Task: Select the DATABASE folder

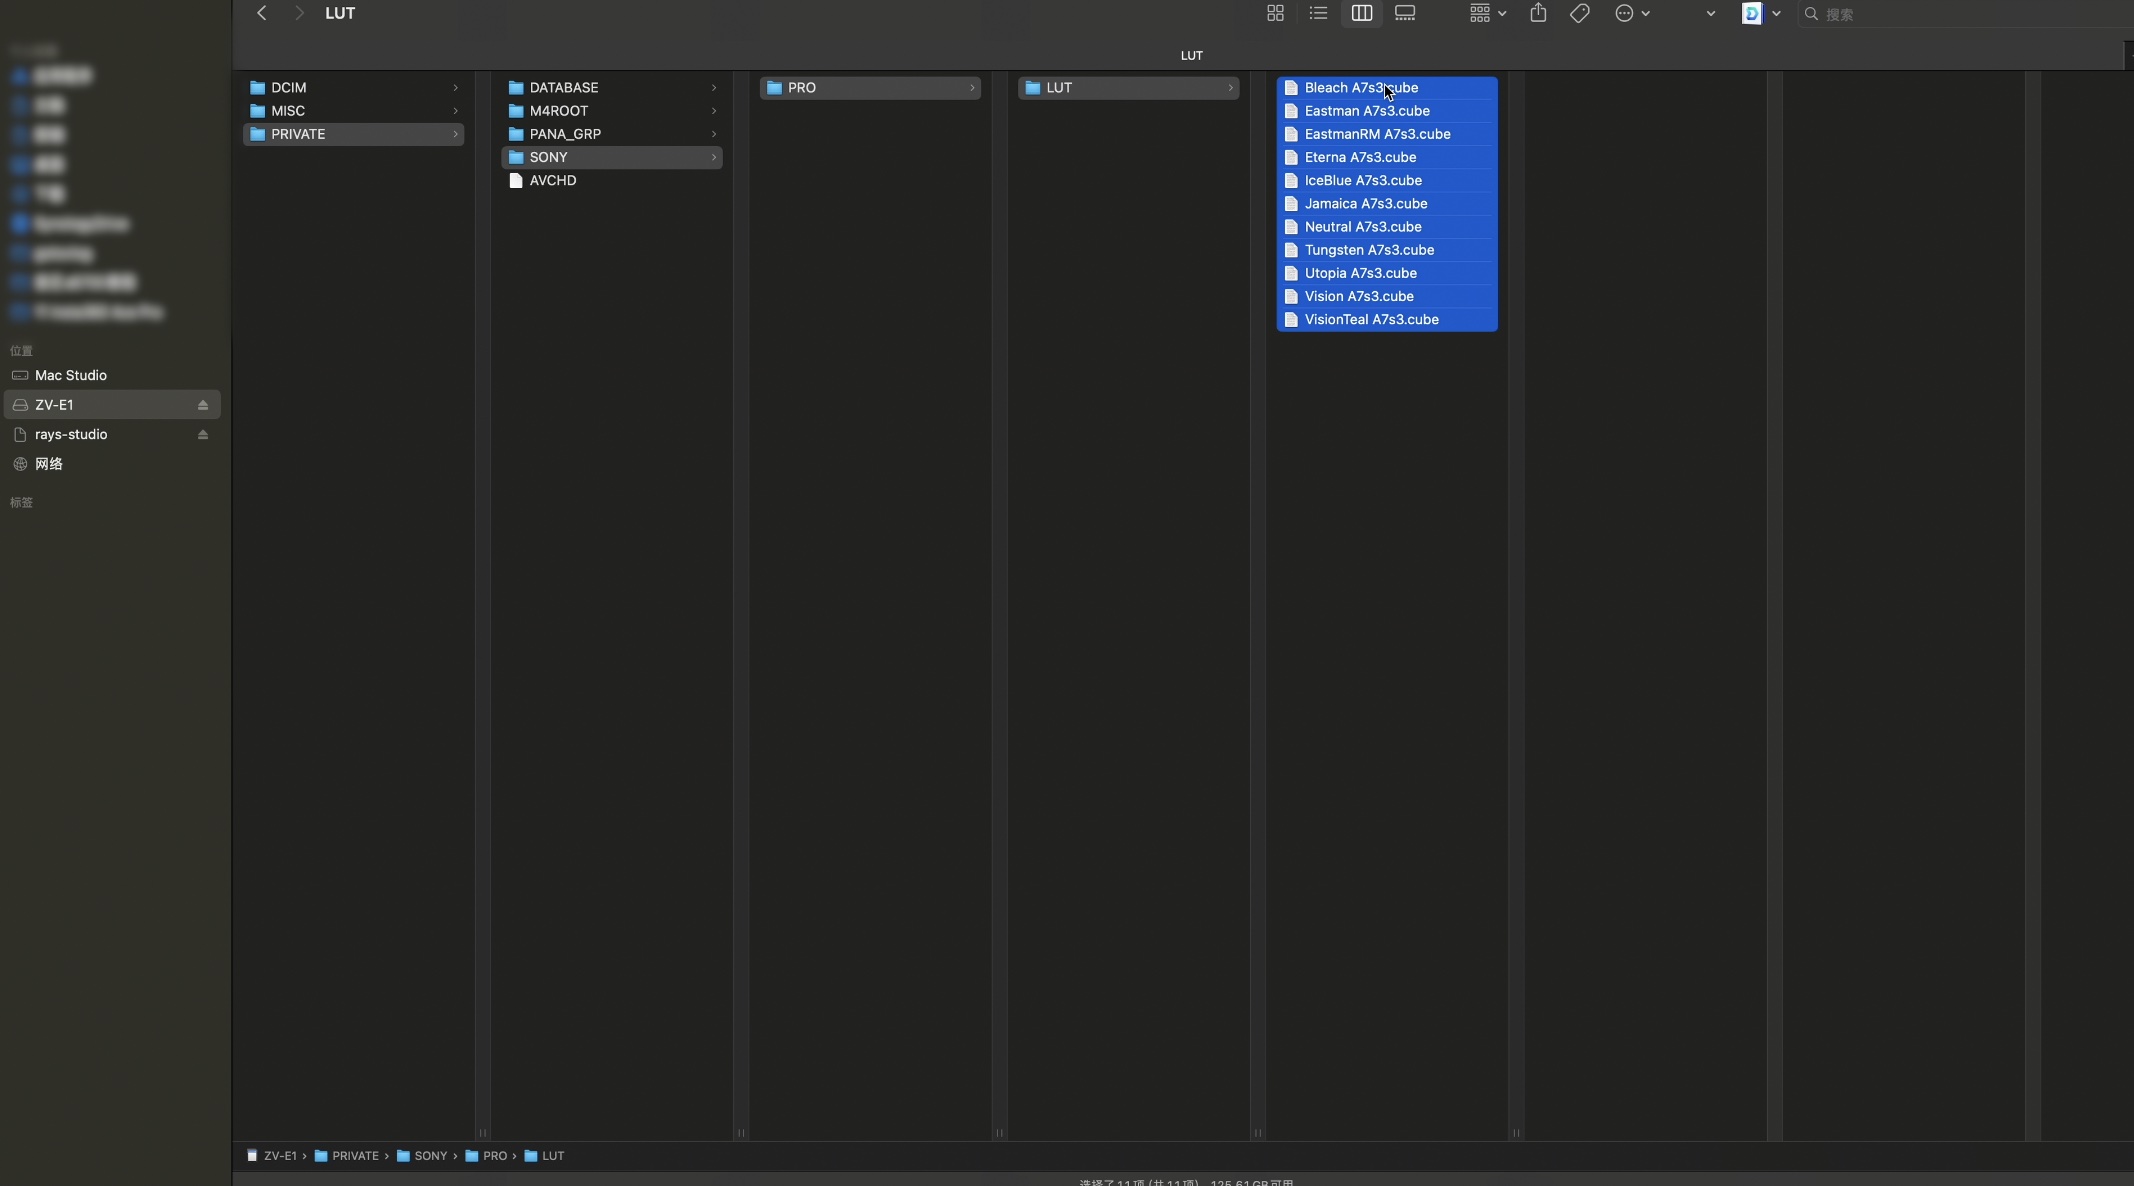Action: click(x=612, y=88)
